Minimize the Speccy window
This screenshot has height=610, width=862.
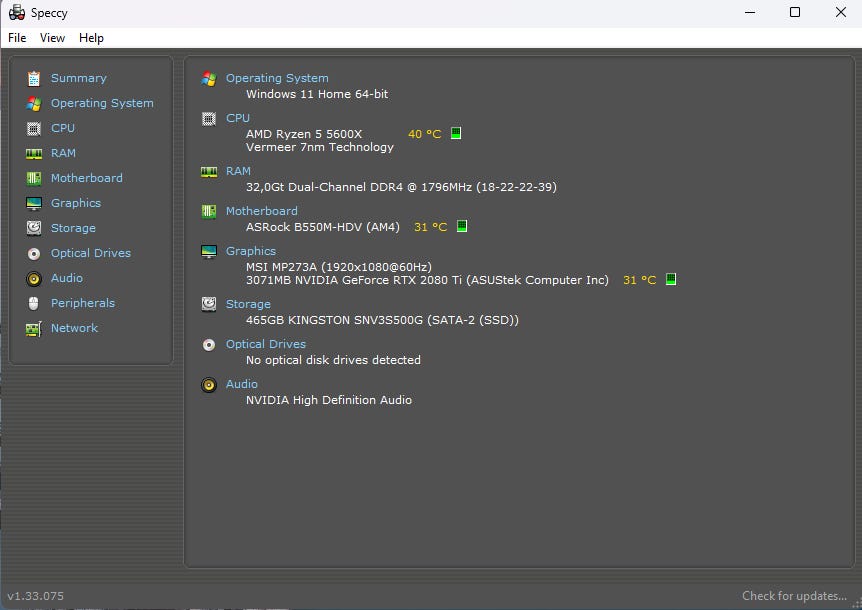click(750, 12)
